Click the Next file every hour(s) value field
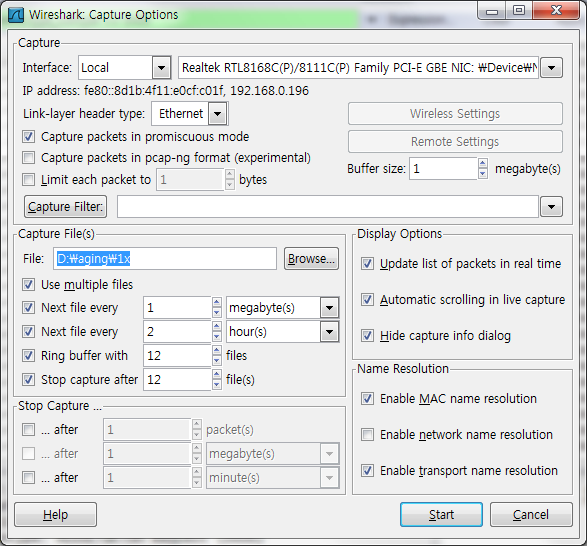The width and height of the screenshot is (587, 546). click(x=177, y=331)
